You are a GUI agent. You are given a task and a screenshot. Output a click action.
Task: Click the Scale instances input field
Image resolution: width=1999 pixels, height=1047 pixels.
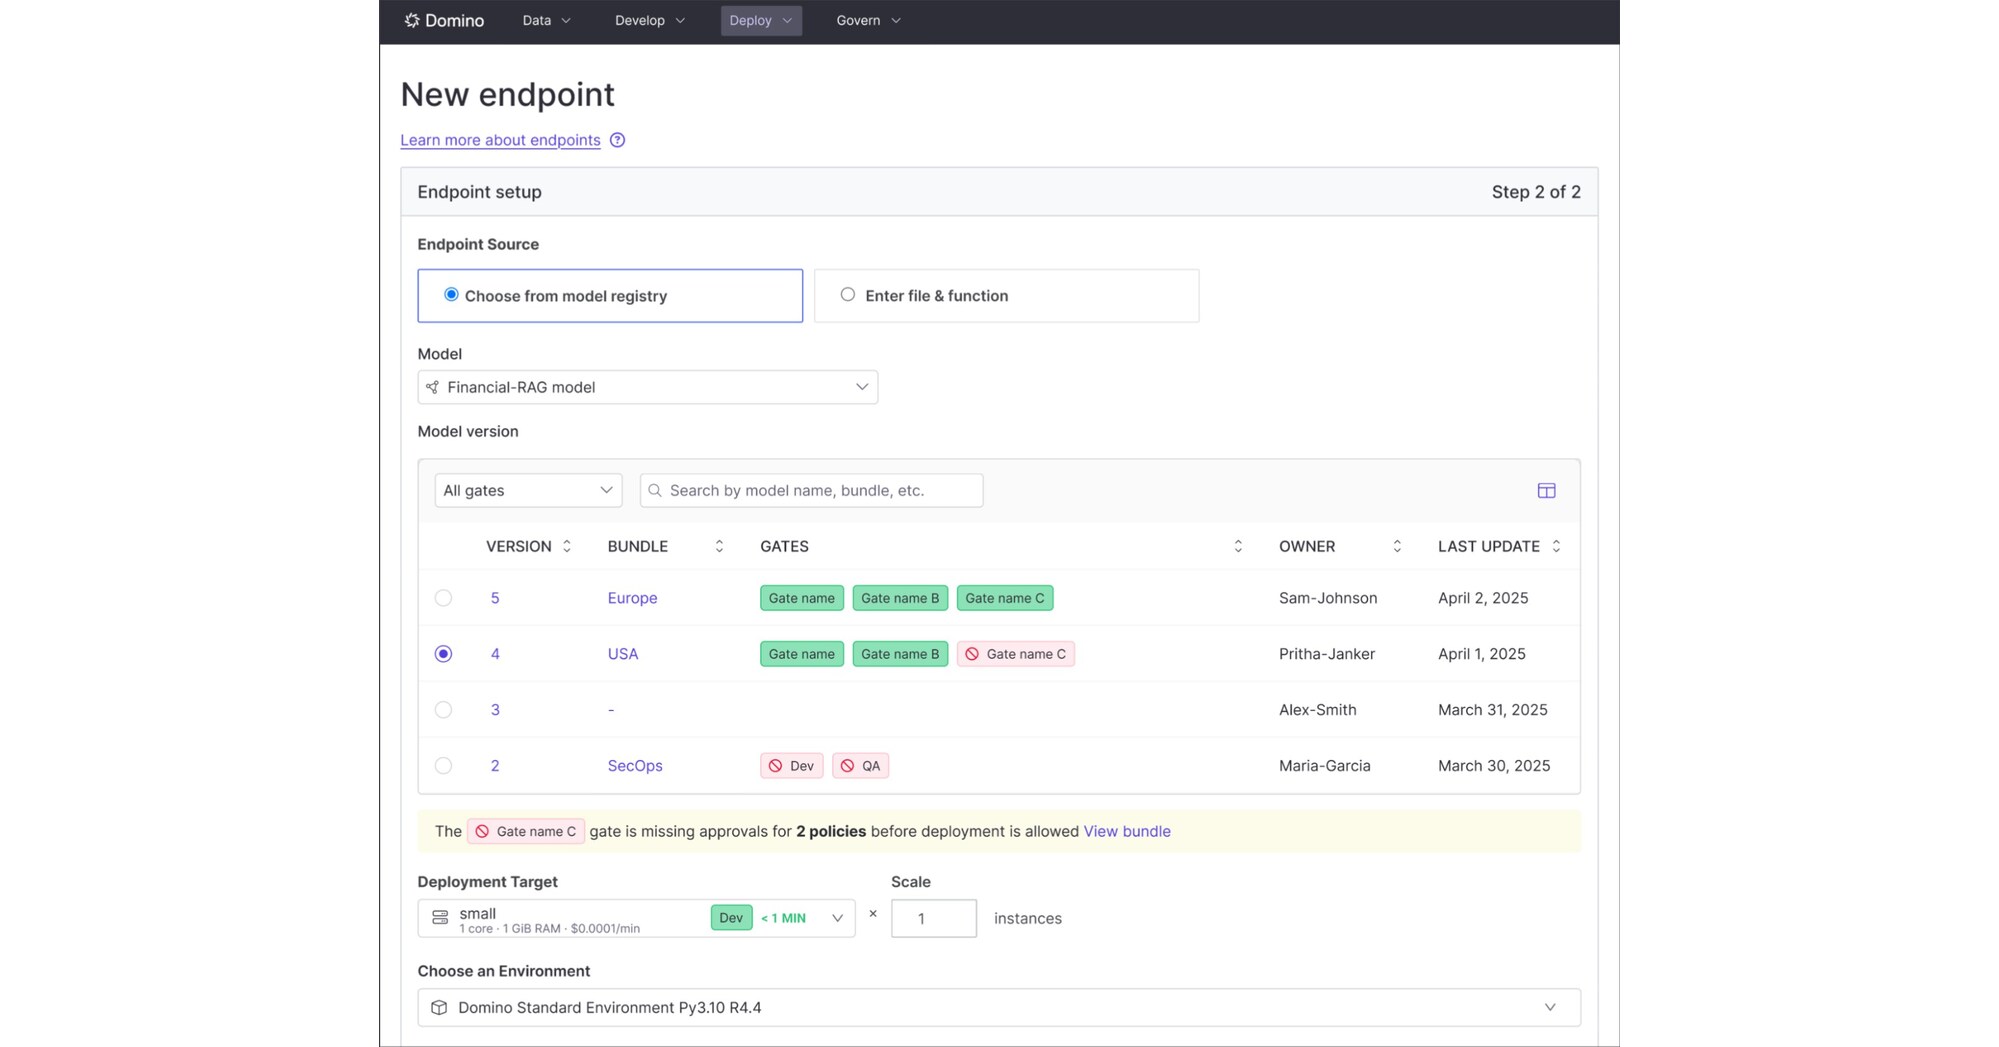[933, 918]
